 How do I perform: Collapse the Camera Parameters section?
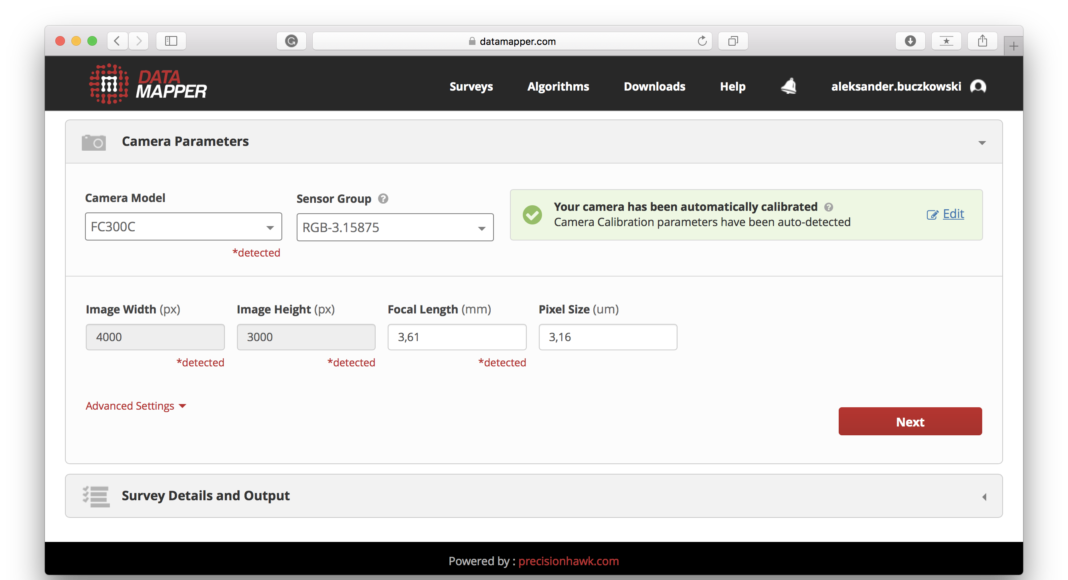pyautogui.click(x=982, y=143)
